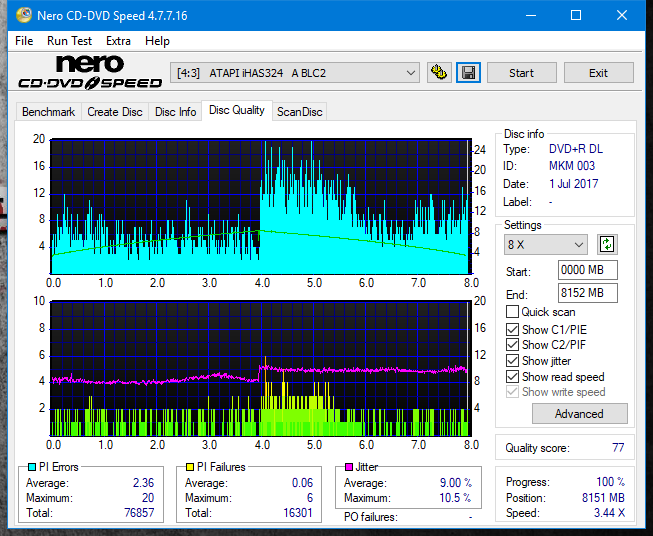Toggle Show jitter checkbox
The image size is (653, 536).
pyautogui.click(x=512, y=361)
